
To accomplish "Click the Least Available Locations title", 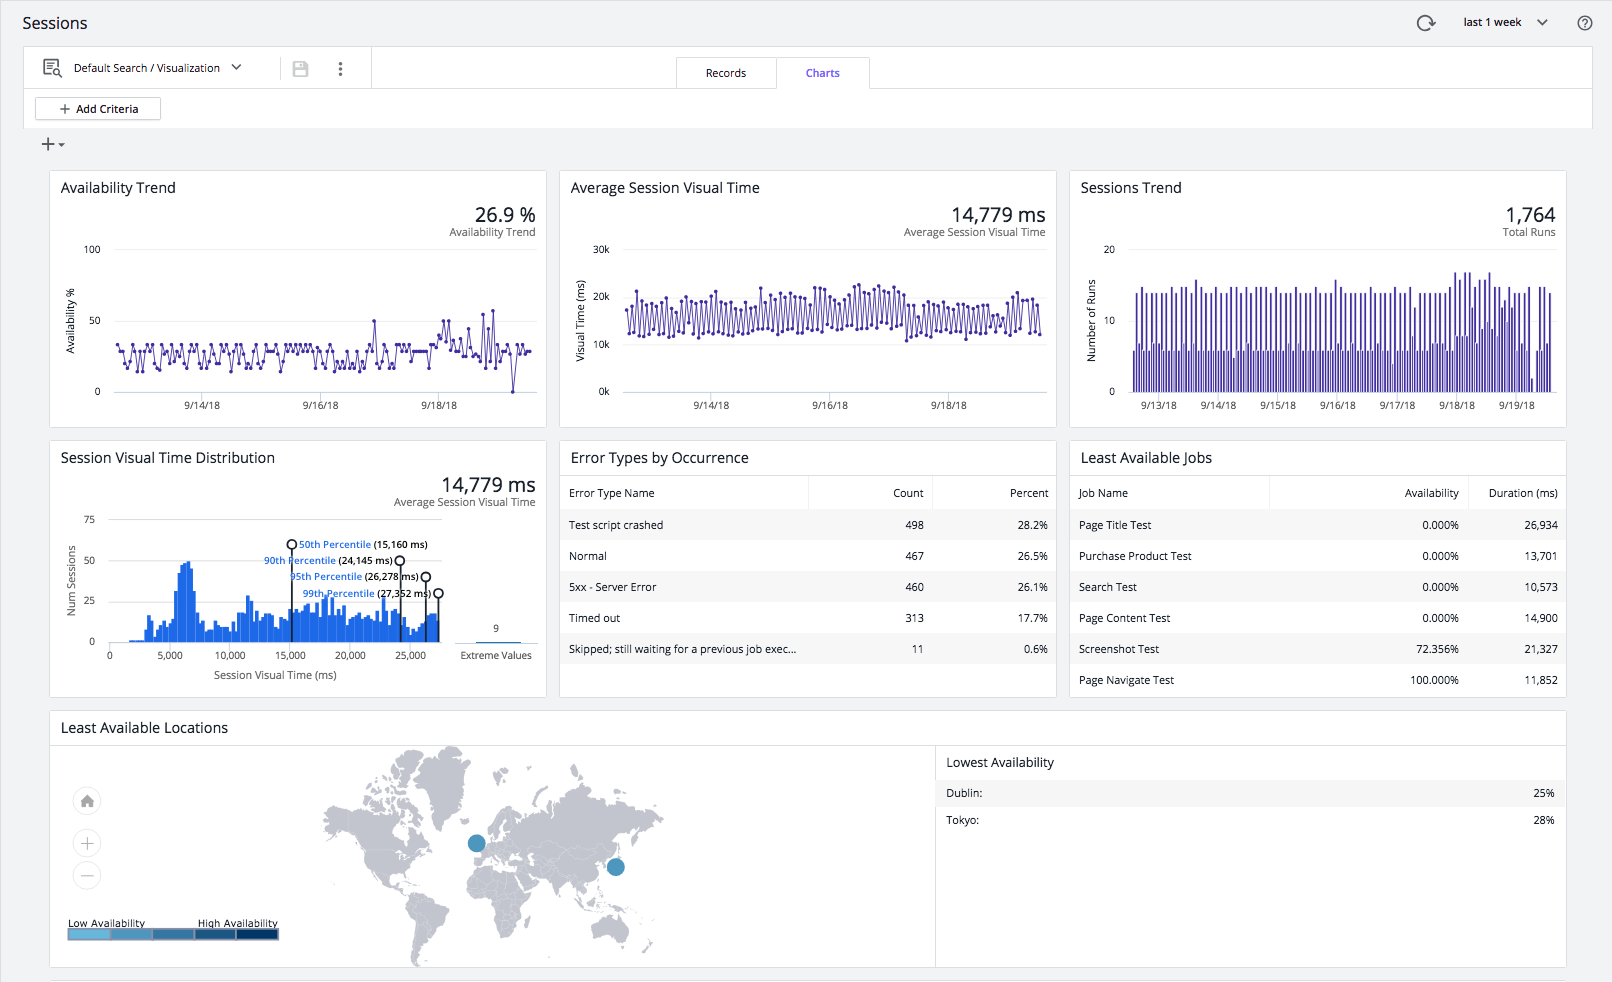I will 144,728.
